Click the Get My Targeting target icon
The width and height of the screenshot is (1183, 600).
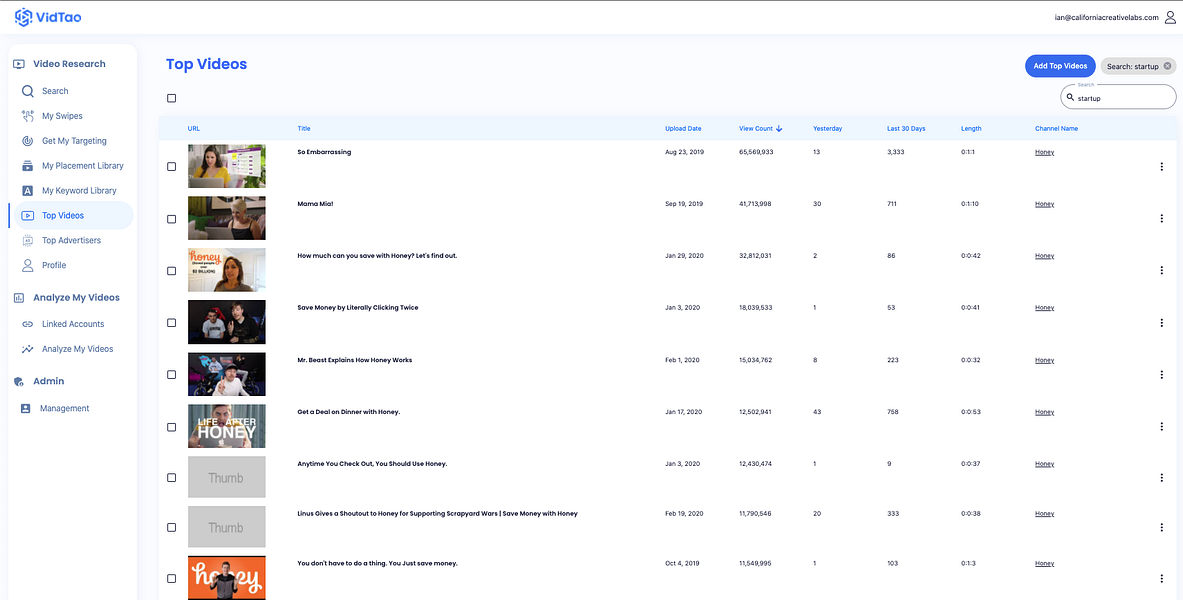pos(28,141)
